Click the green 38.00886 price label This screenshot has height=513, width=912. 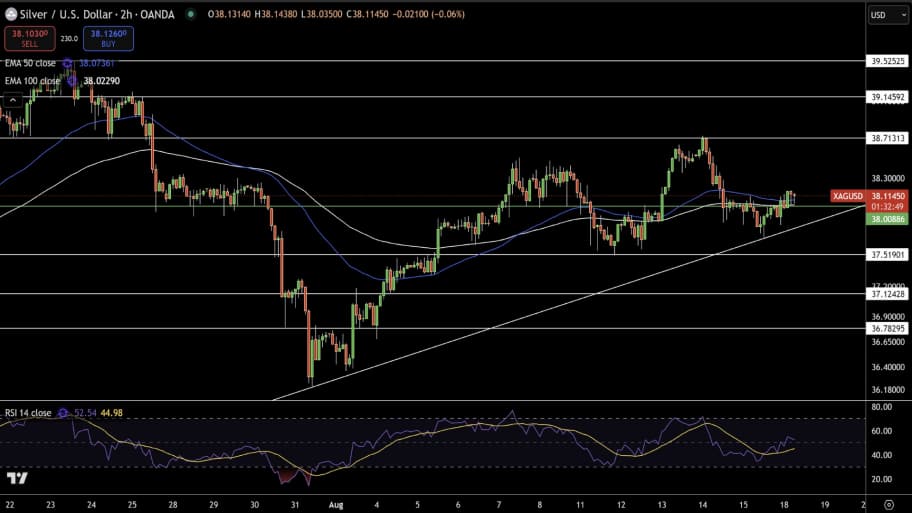888,219
